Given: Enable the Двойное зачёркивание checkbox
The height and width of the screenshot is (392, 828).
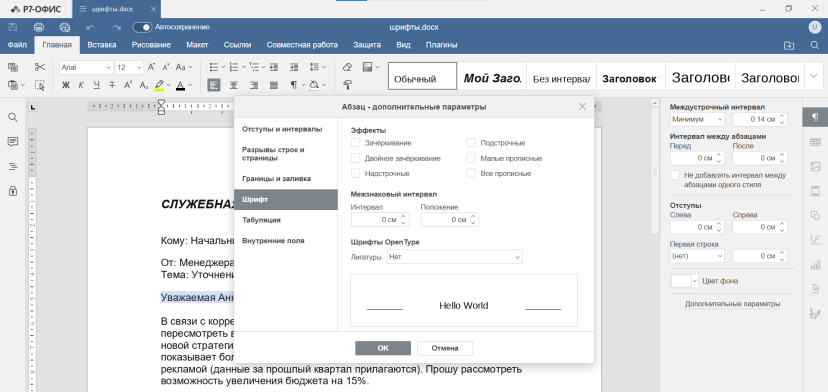Looking at the screenshot, I should point(355,158).
